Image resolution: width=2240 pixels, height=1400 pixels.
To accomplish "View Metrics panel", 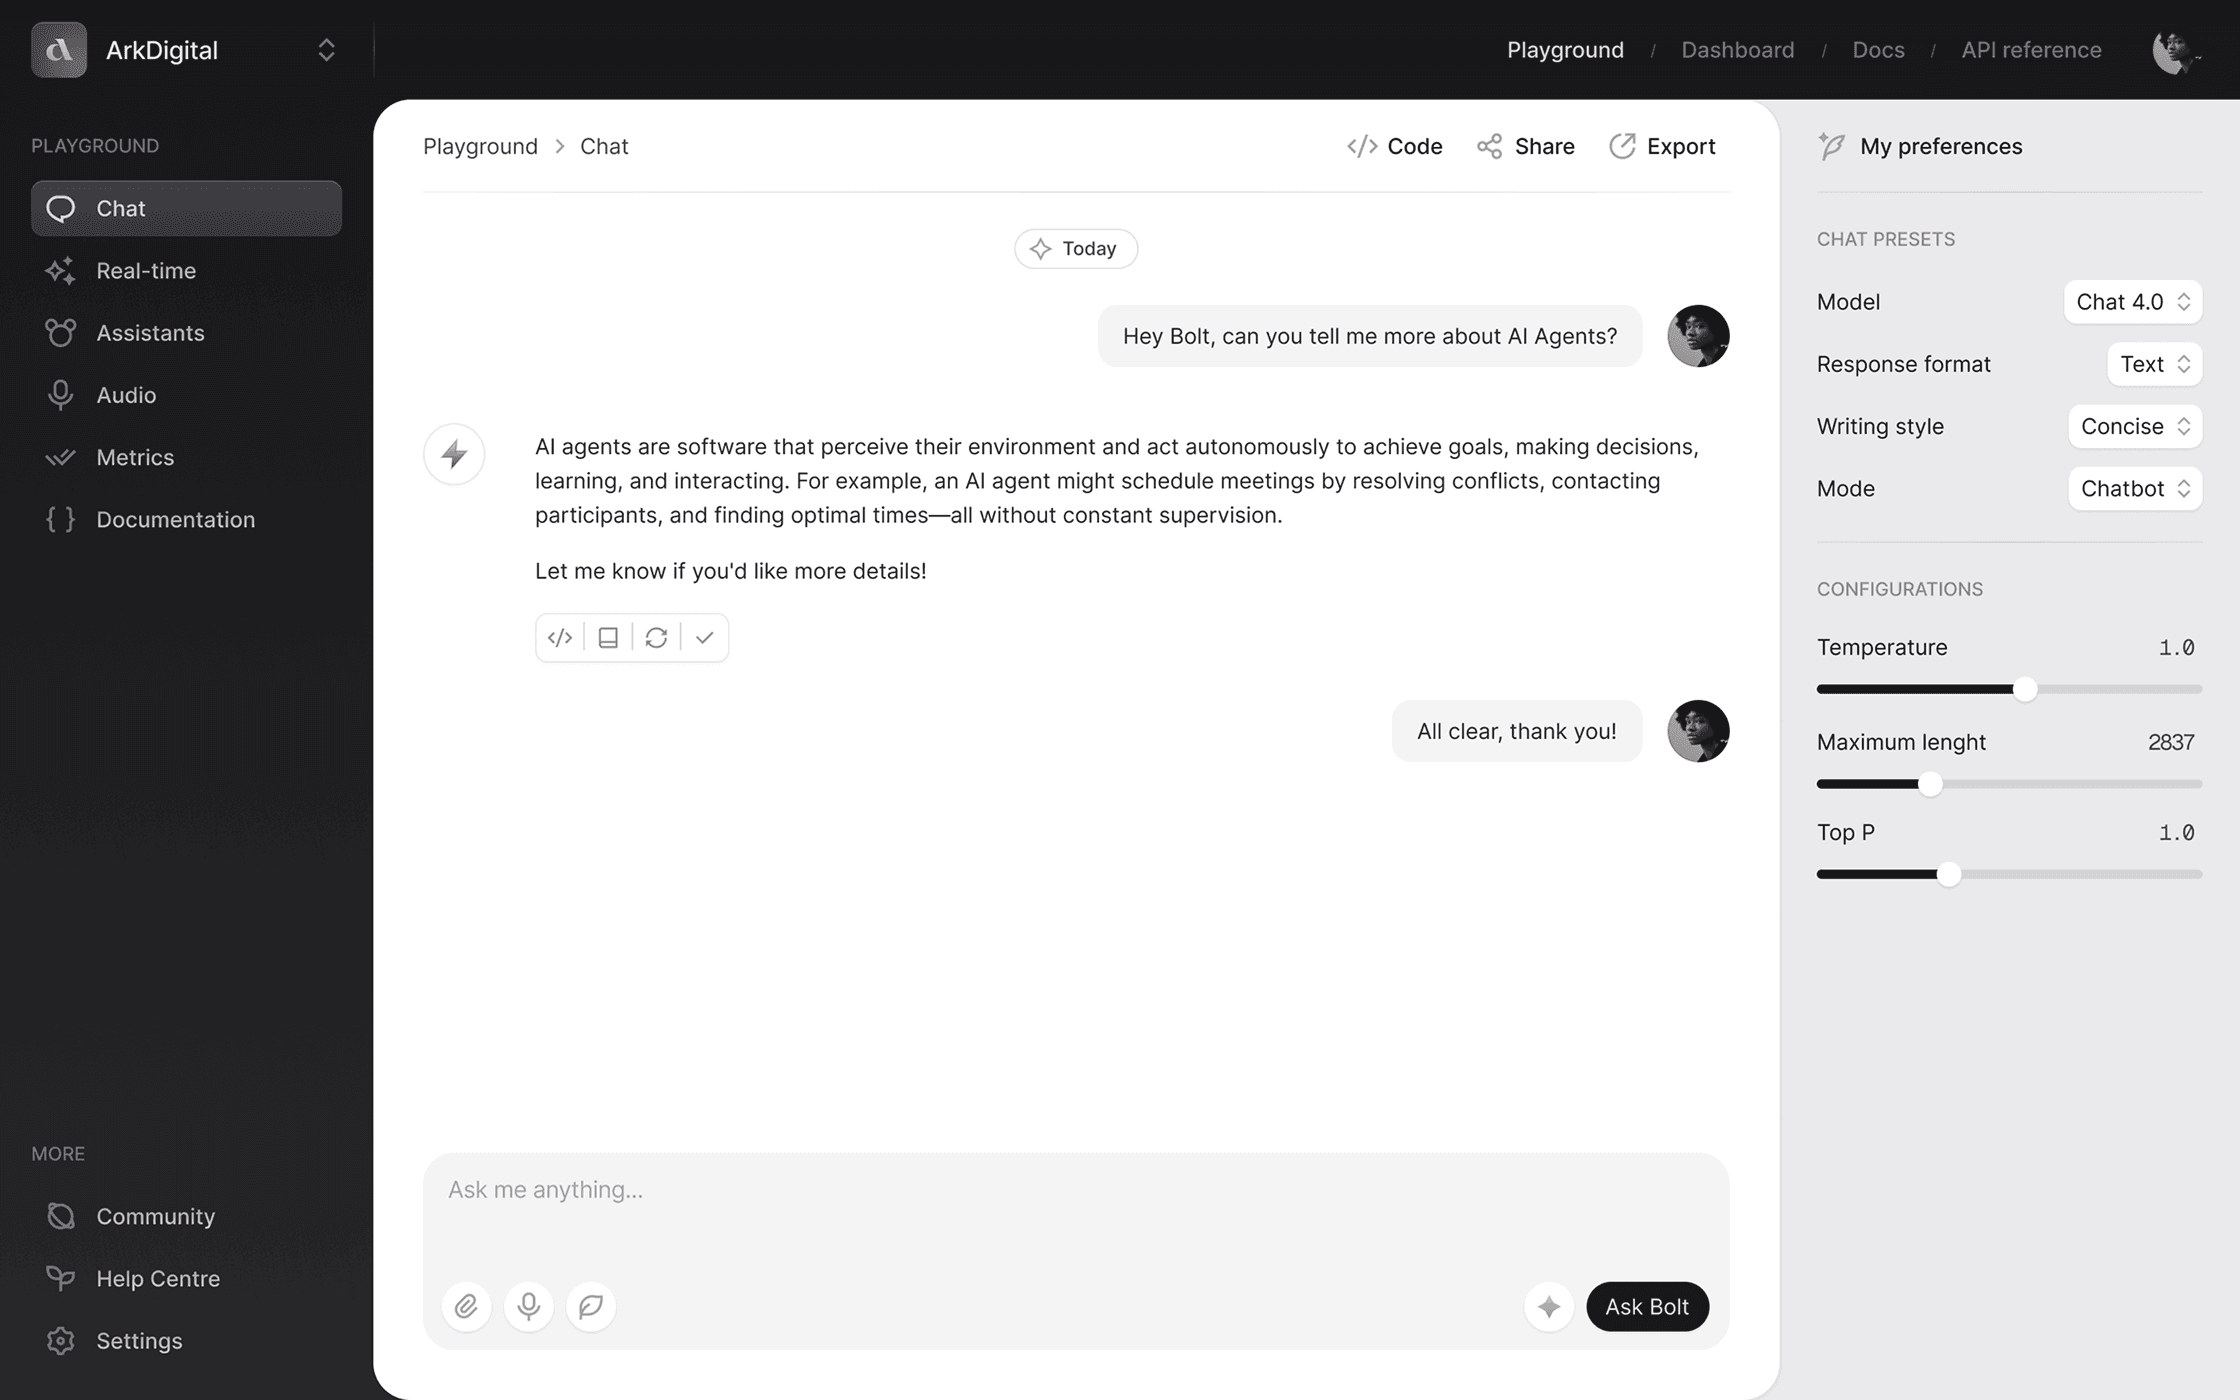I will (x=135, y=456).
